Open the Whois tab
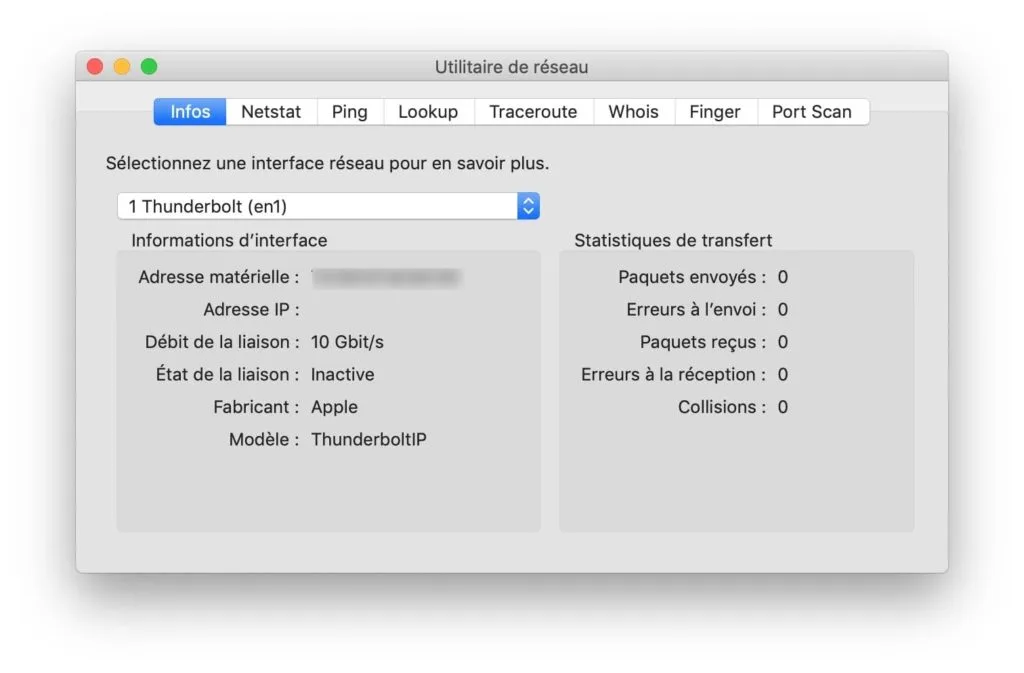Screen dimensions: 1024x673 coord(633,111)
